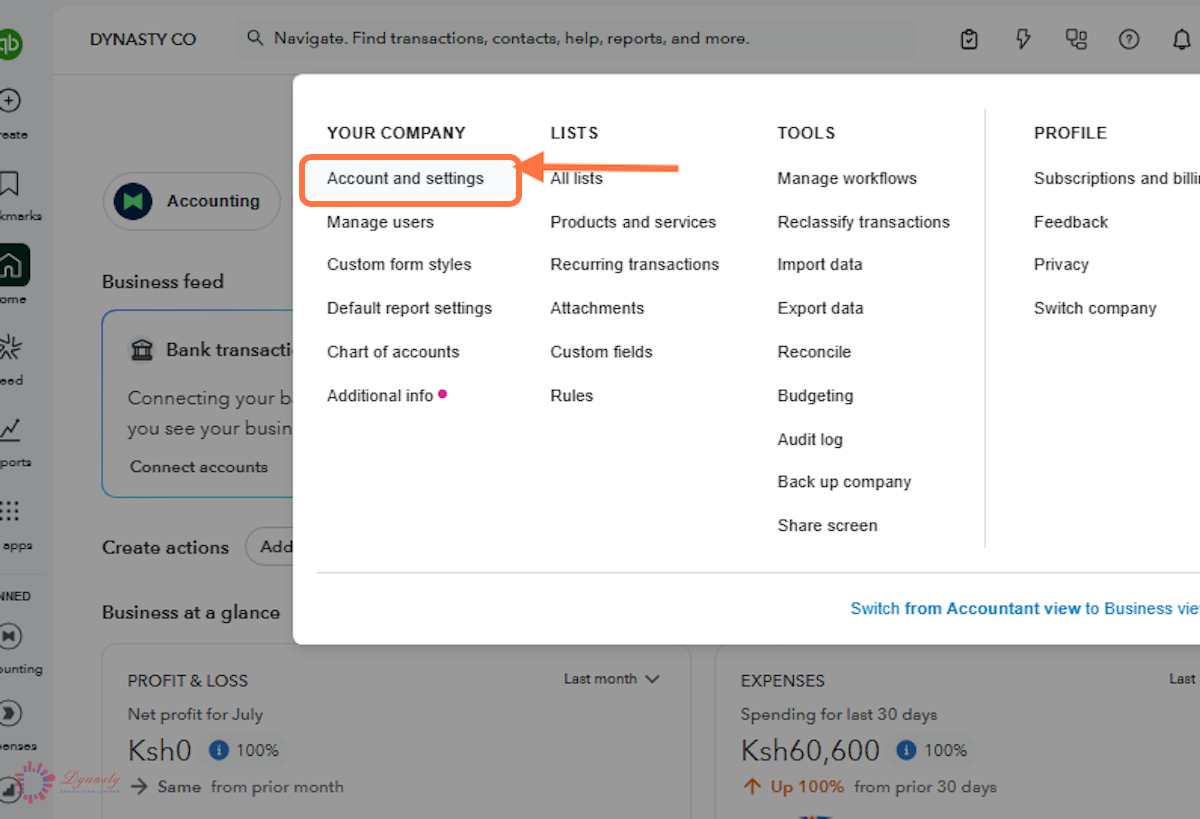Open the apps grid icon in sidebar
This screenshot has width=1200, height=819.
tap(10, 511)
